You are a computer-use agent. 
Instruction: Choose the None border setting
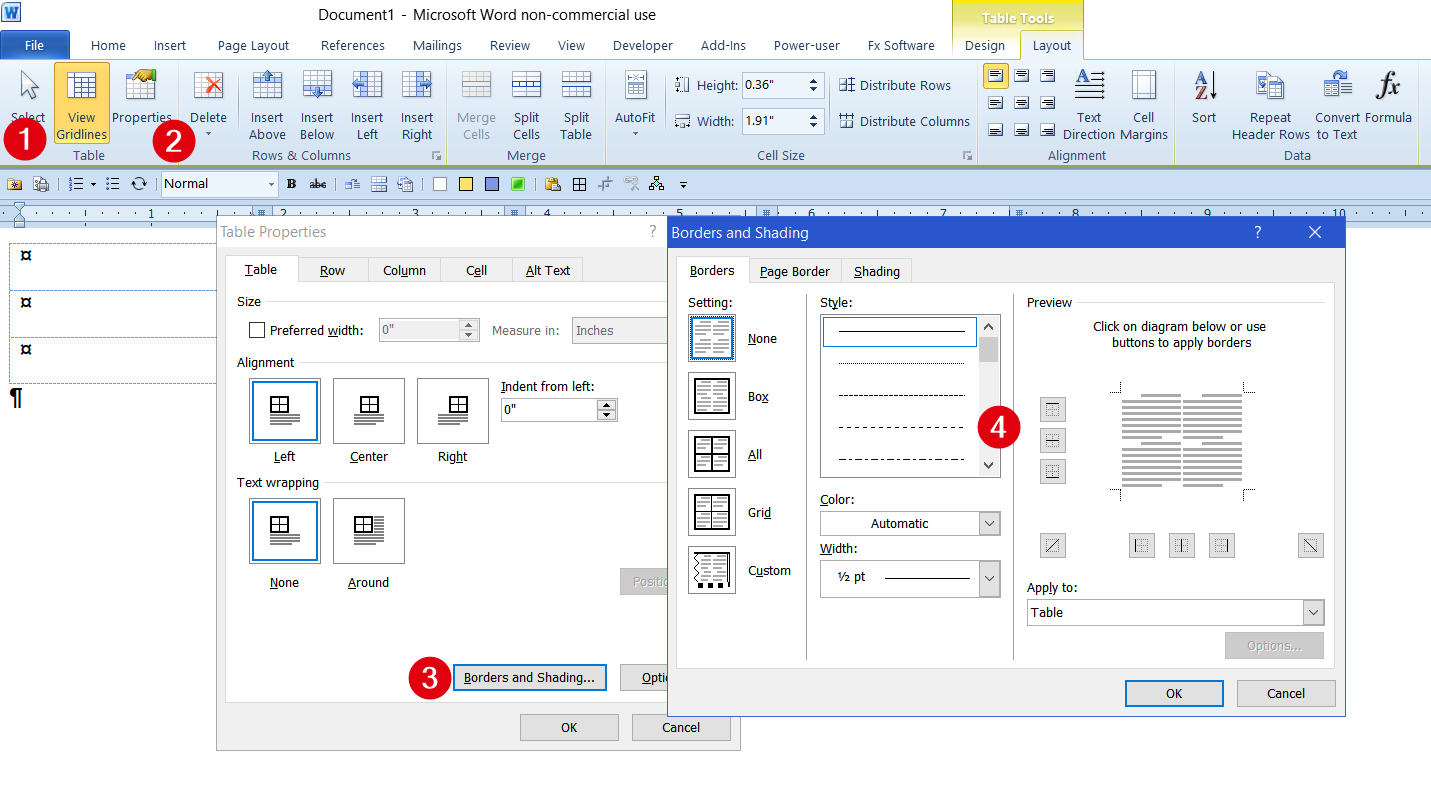(x=712, y=338)
